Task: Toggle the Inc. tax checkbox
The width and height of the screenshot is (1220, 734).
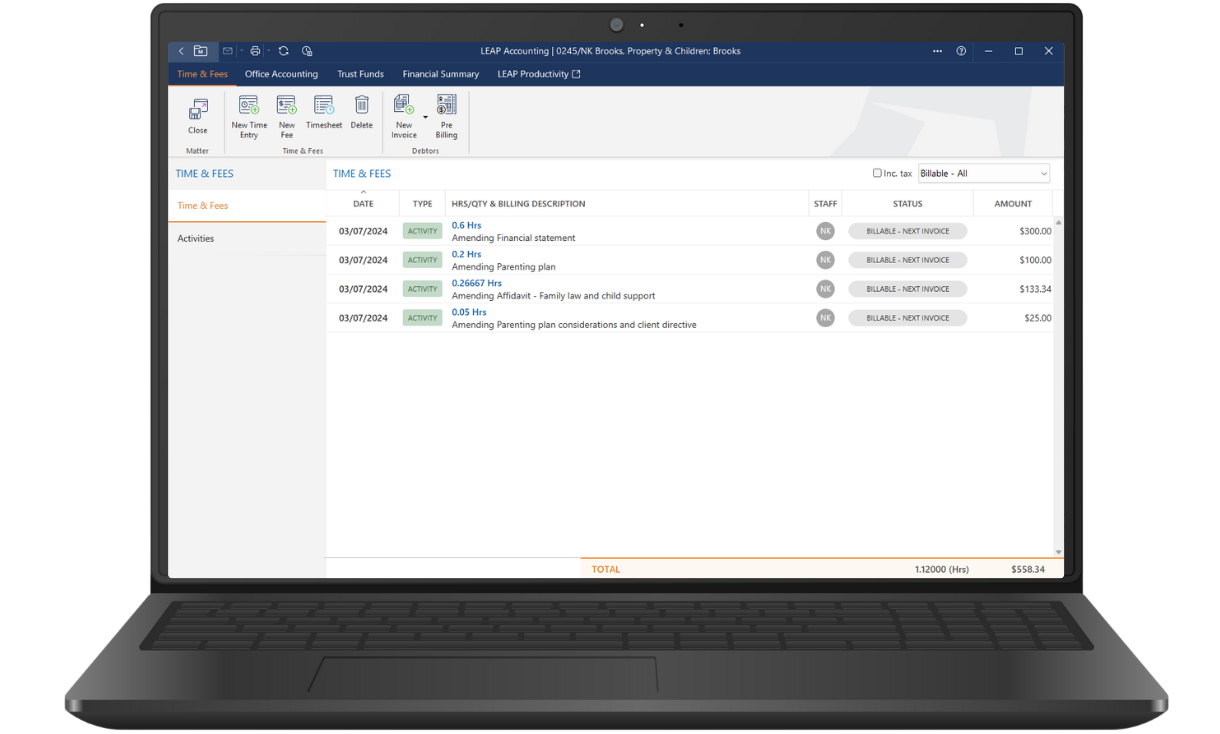Action: point(877,173)
